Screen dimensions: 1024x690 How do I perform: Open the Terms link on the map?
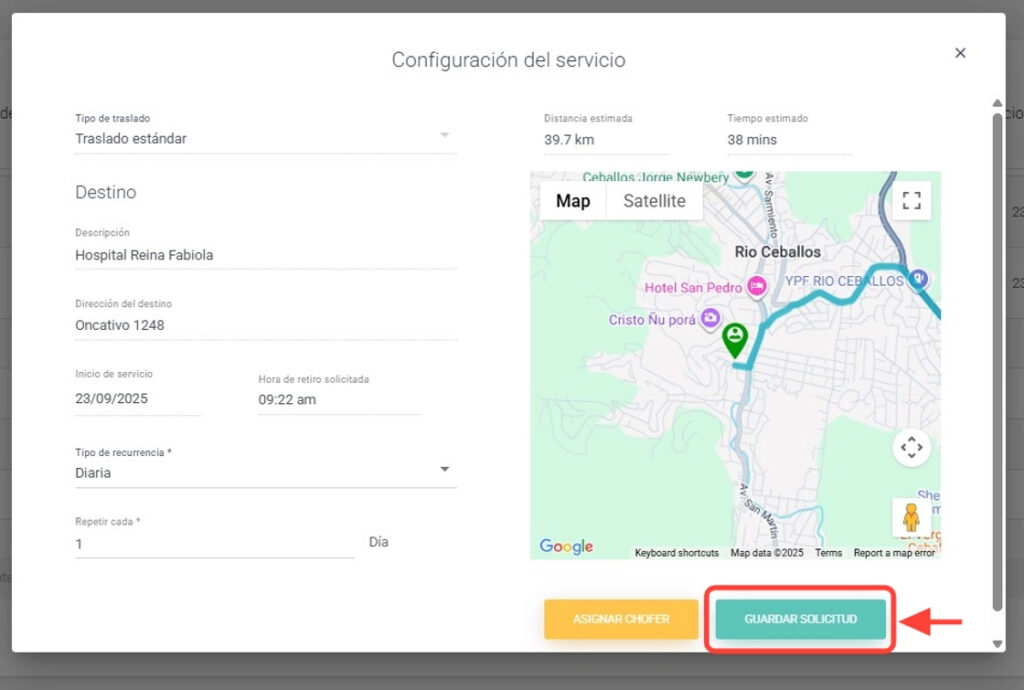click(828, 553)
